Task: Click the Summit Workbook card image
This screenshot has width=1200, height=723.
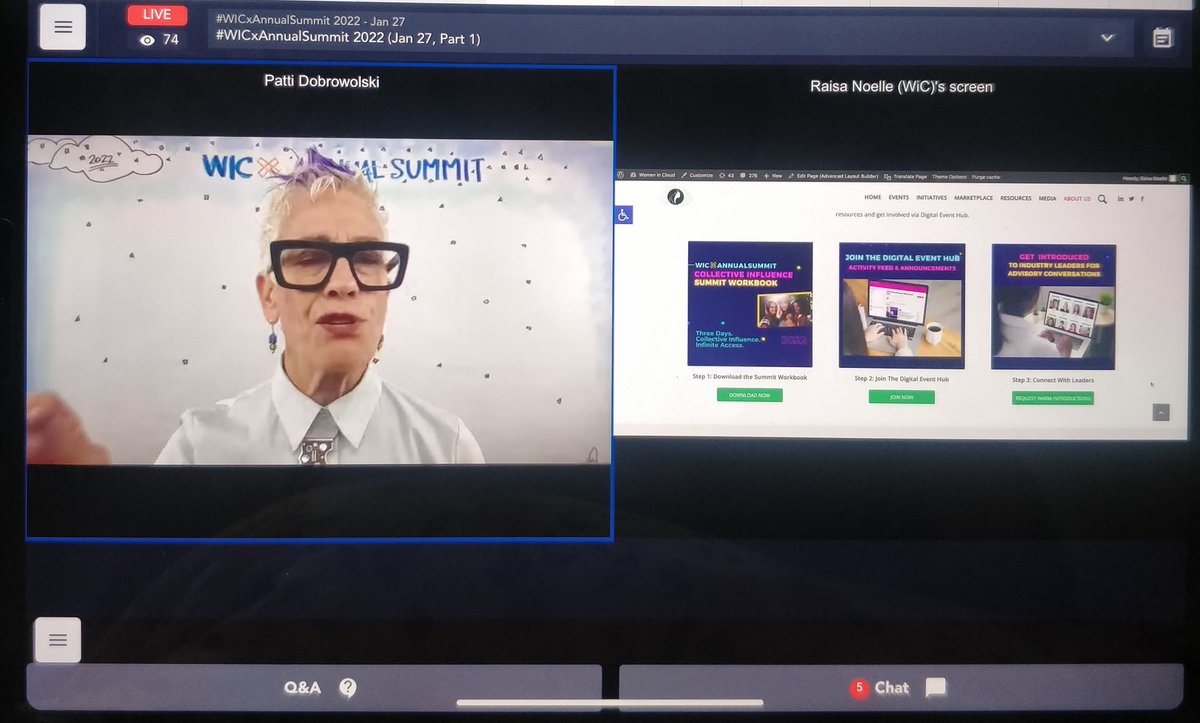Action: pyautogui.click(x=750, y=305)
